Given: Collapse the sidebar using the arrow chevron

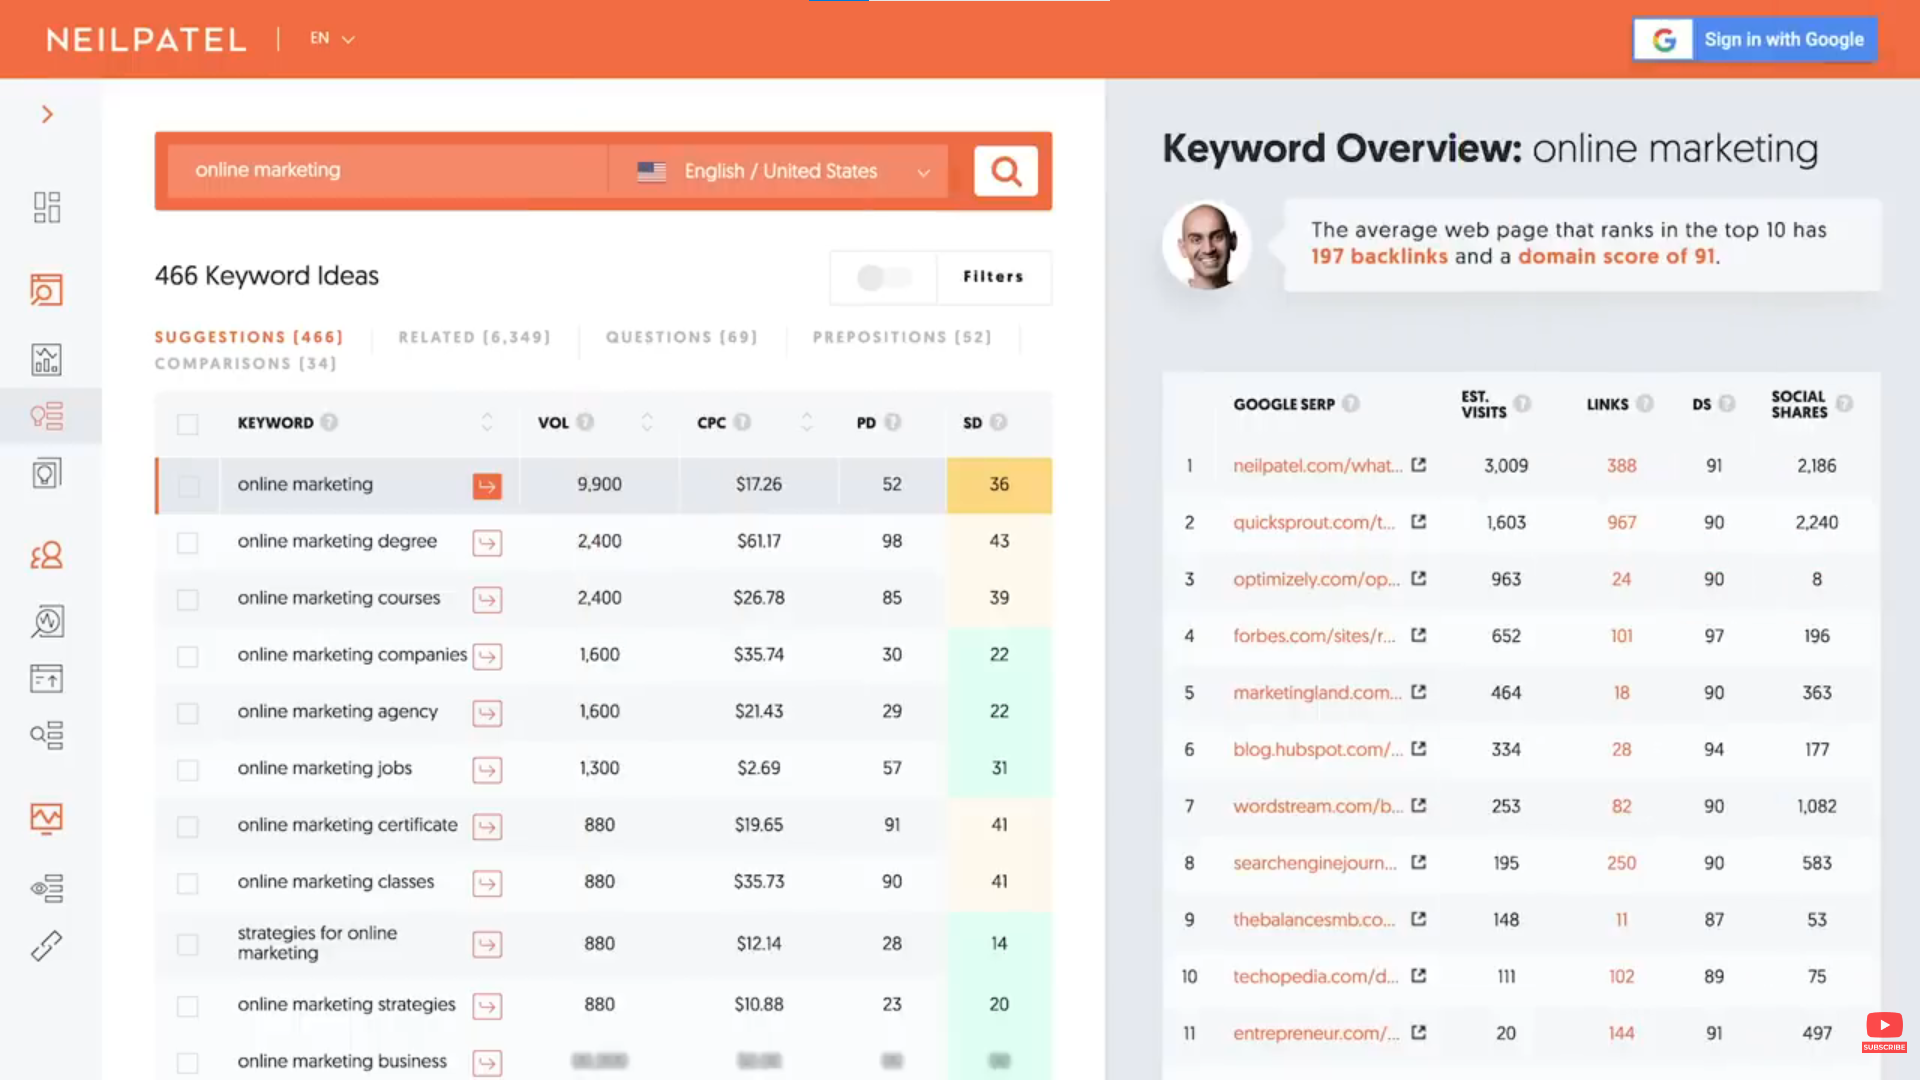Looking at the screenshot, I should coord(47,114).
